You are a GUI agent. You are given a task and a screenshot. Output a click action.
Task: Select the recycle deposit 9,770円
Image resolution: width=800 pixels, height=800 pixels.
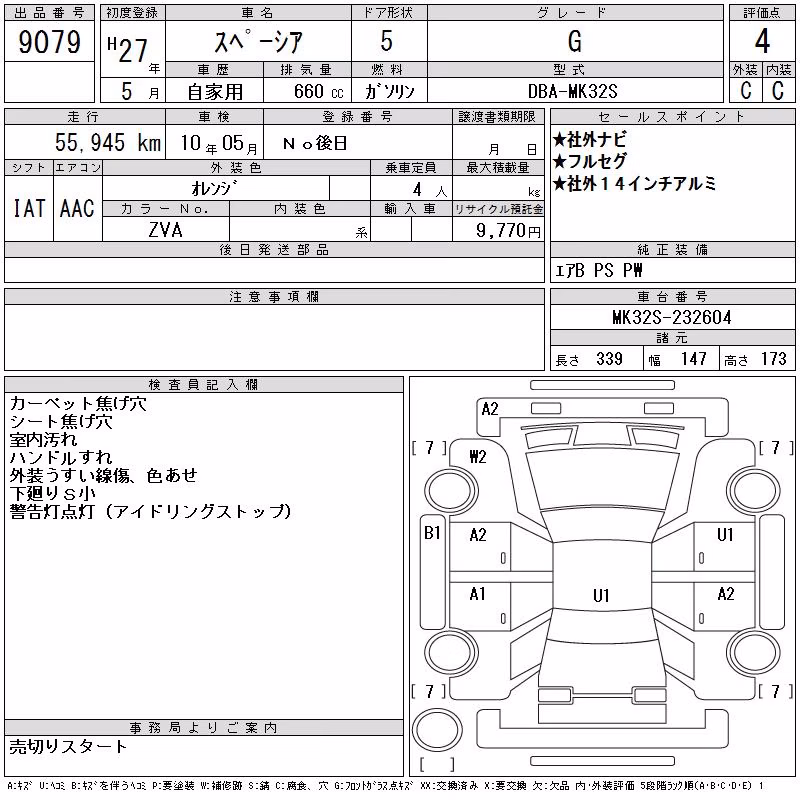(x=508, y=231)
